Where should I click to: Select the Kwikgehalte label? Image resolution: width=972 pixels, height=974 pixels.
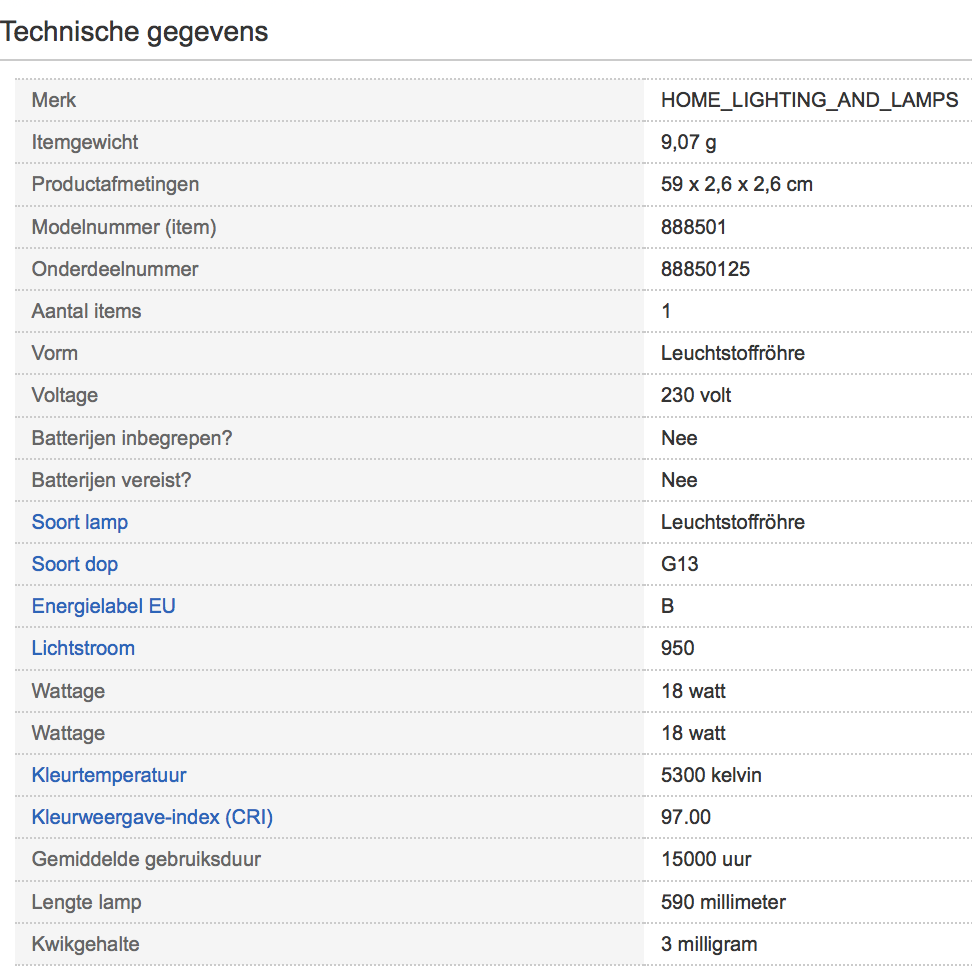point(85,944)
